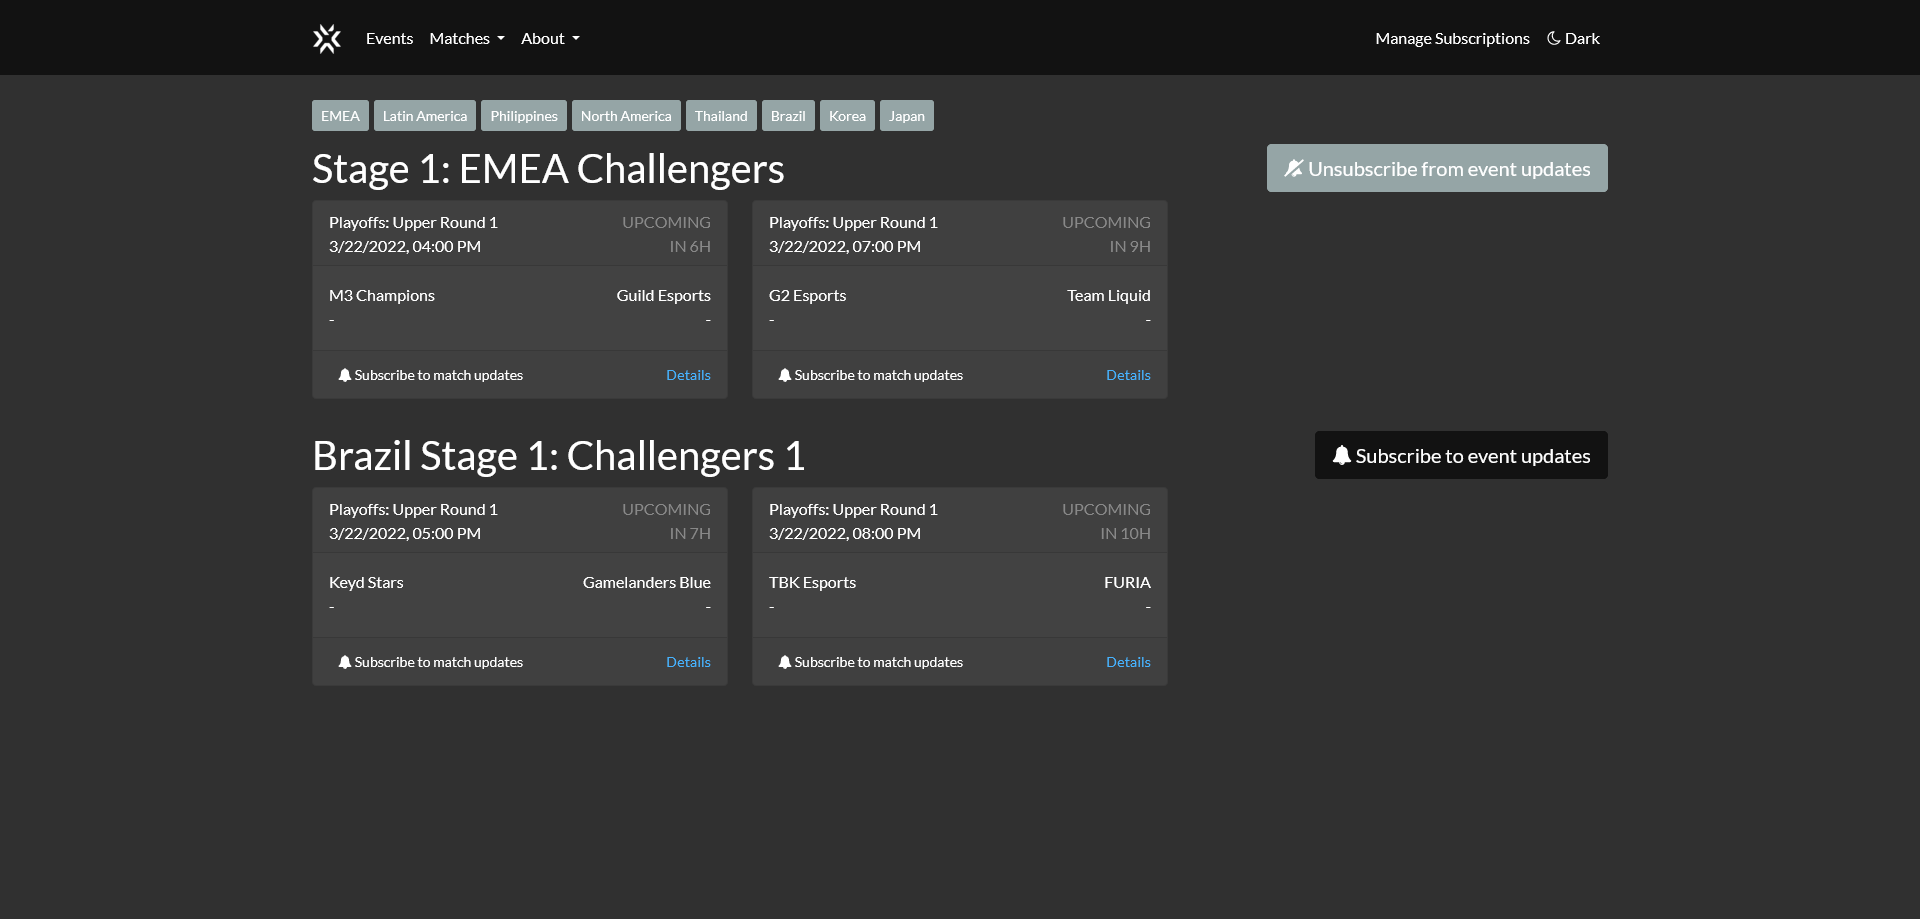Click the IN 10H countdown label
Viewport: 1920px width, 919px height.
(x=1125, y=533)
